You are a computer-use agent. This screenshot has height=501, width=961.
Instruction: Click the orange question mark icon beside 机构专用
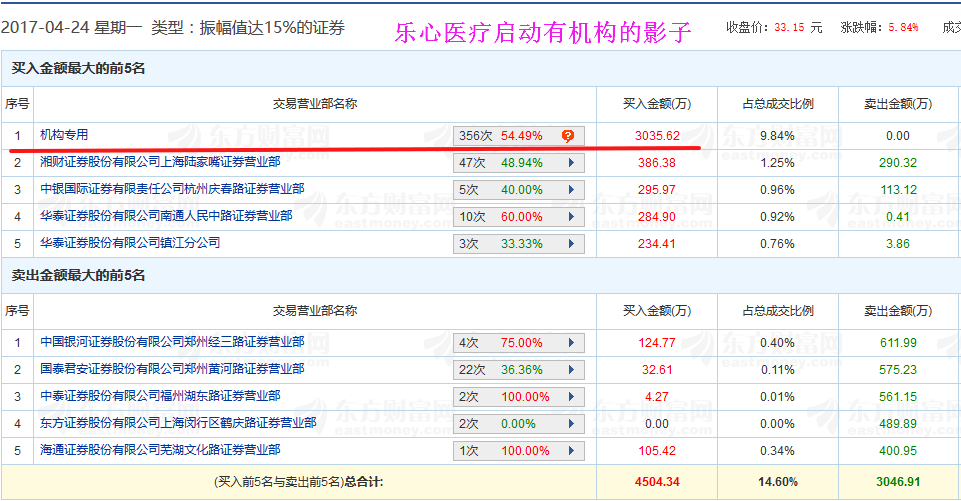pyautogui.click(x=567, y=136)
